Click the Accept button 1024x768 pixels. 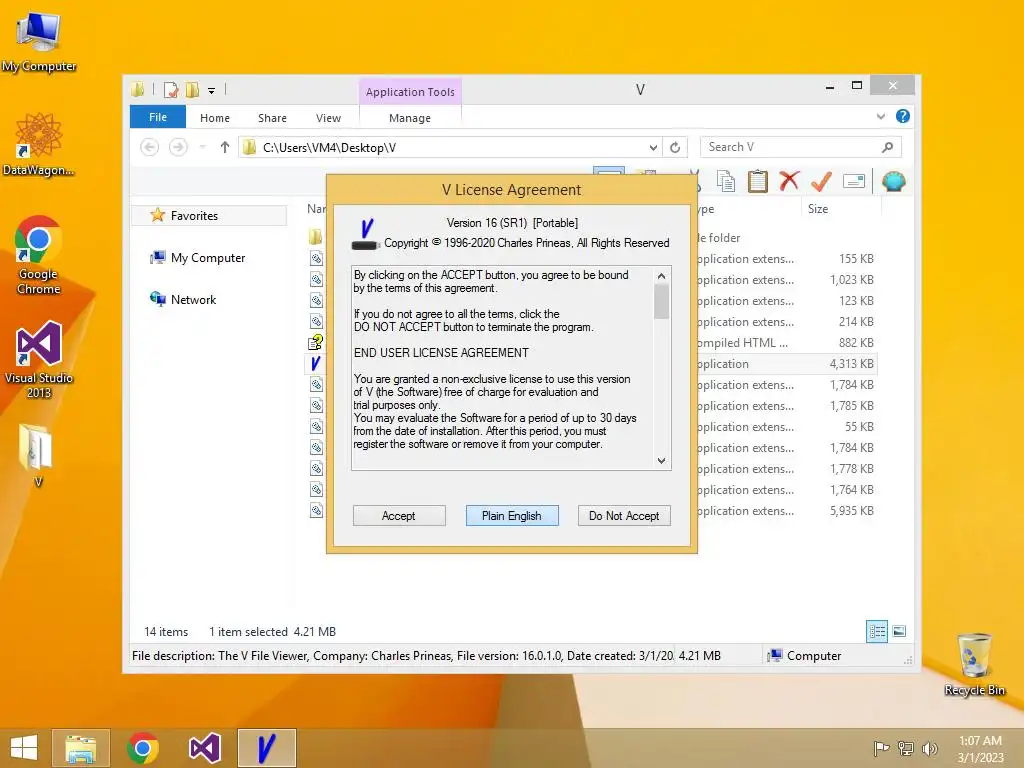[x=399, y=515]
